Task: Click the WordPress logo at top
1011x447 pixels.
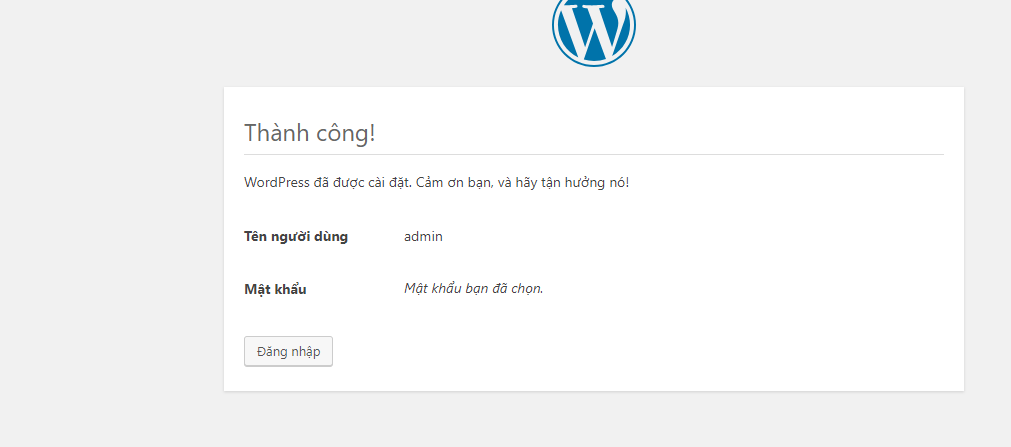Action: coord(593,28)
